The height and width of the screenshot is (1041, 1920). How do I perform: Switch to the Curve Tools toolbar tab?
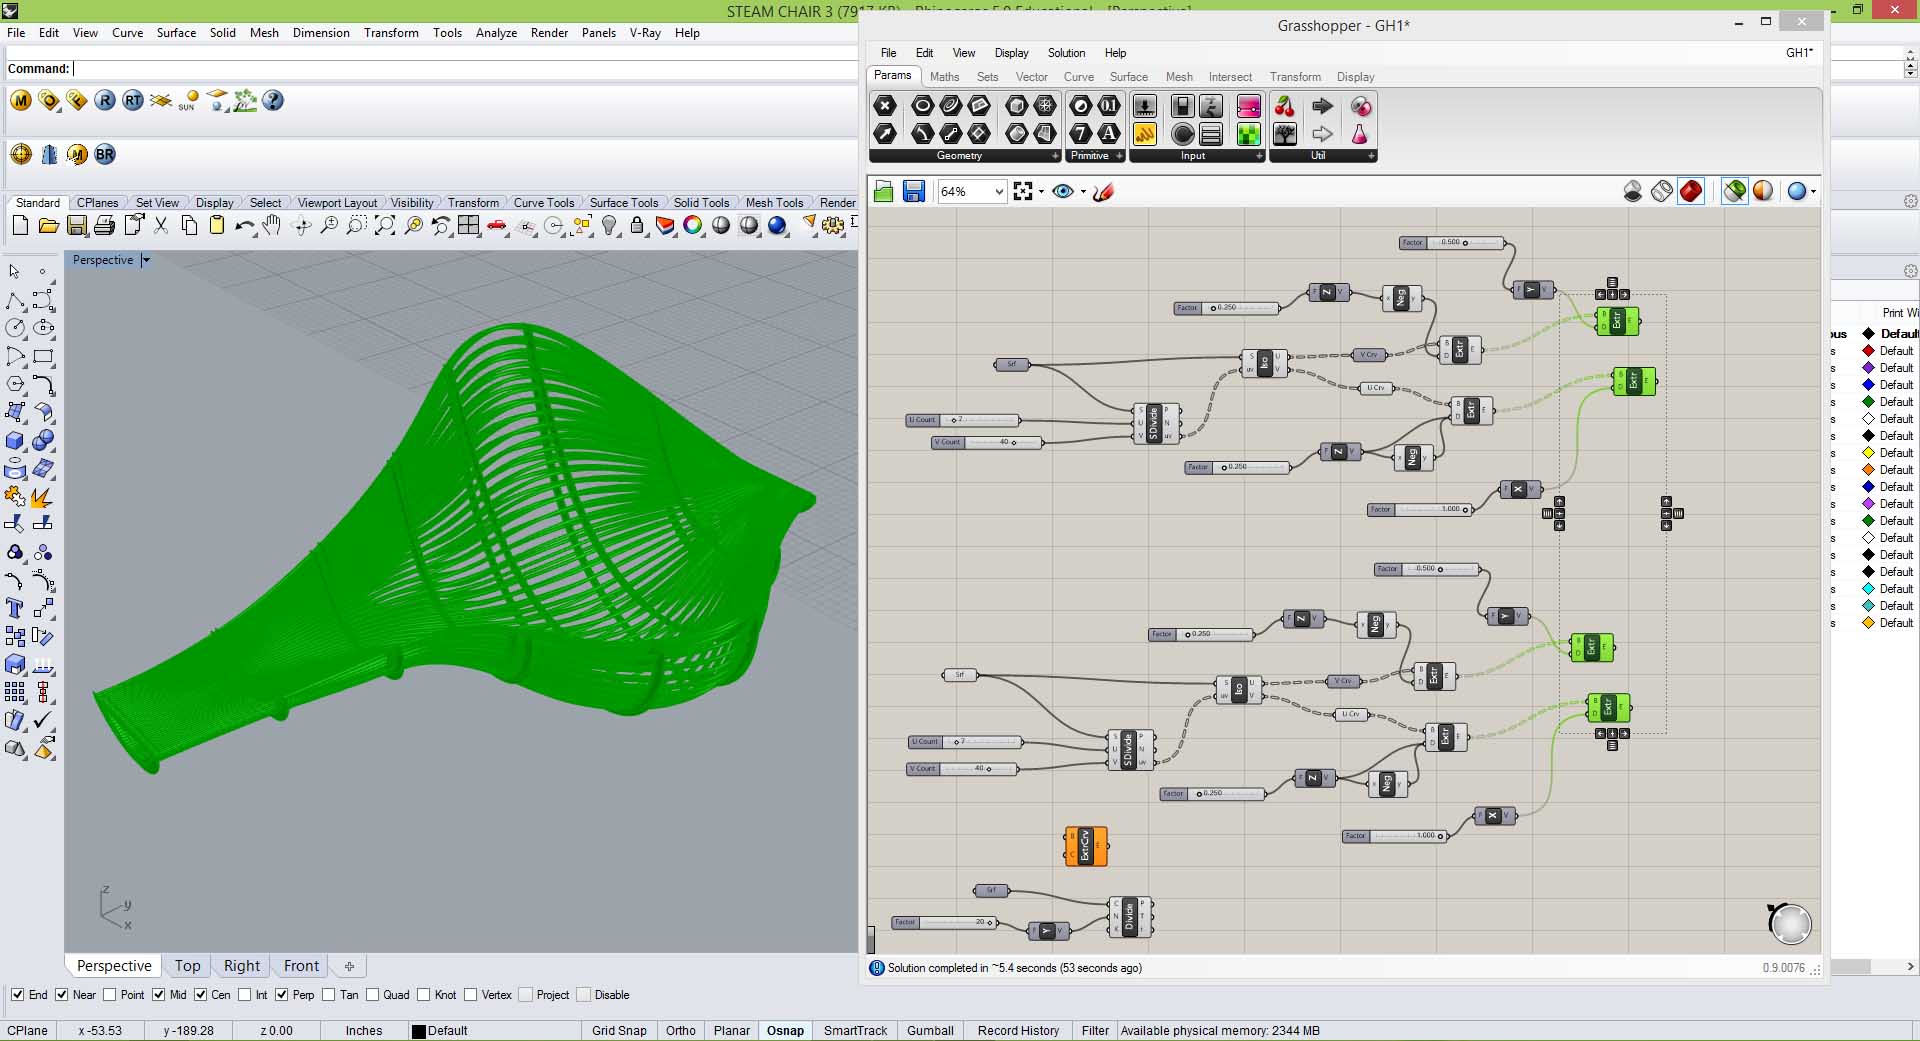pyautogui.click(x=543, y=202)
